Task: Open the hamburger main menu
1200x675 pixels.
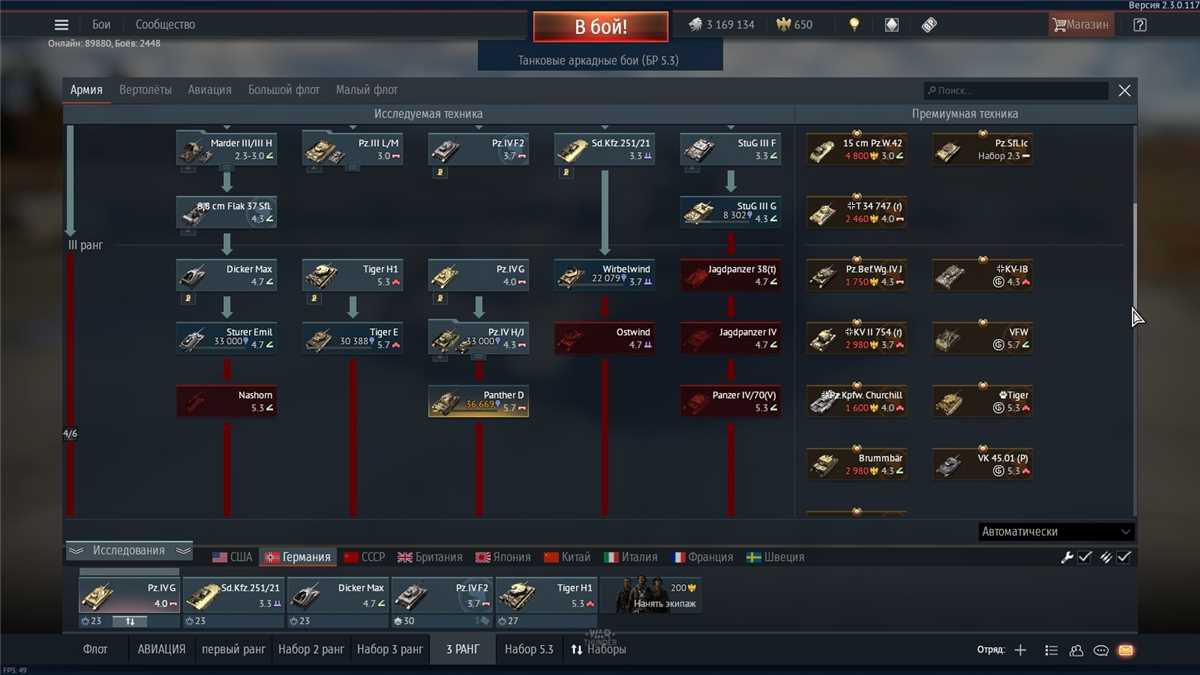Action: coord(62,25)
